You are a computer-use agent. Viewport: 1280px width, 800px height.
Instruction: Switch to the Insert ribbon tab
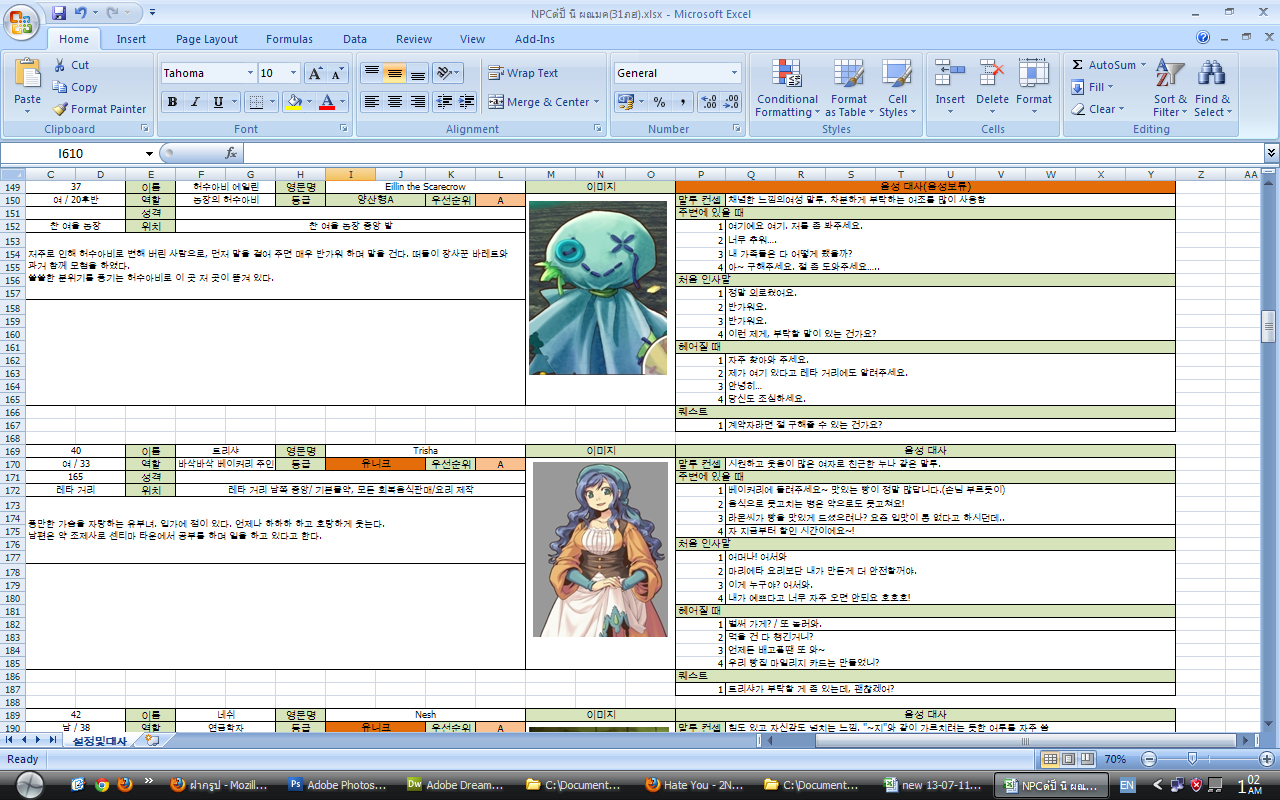click(x=131, y=39)
